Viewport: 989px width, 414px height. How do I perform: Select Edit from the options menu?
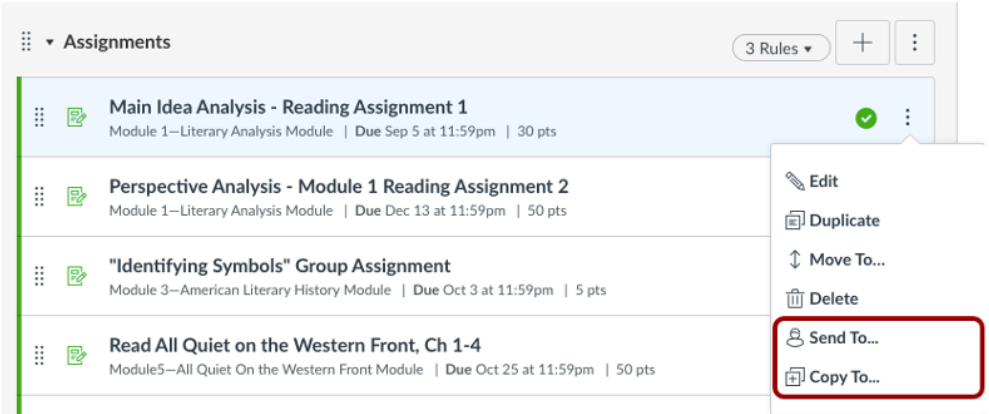coord(812,181)
